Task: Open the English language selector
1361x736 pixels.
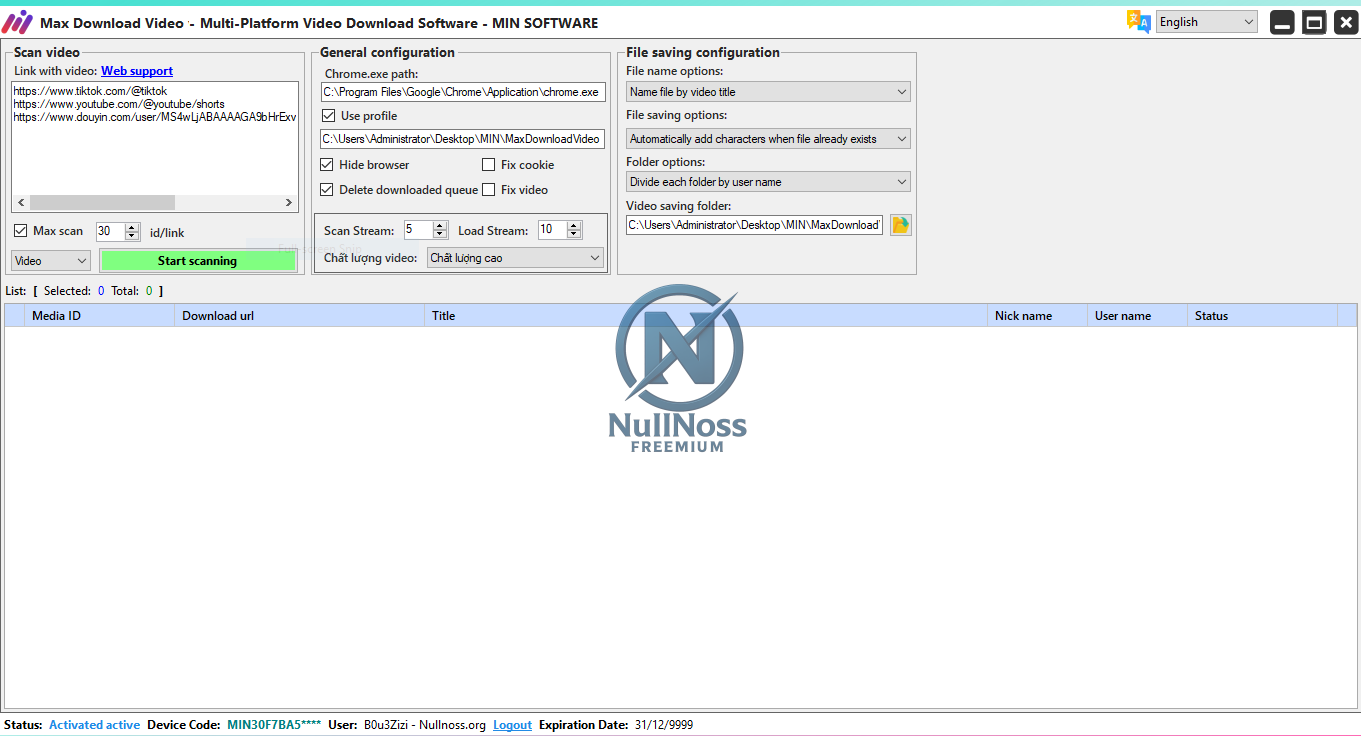Action: tap(1206, 20)
